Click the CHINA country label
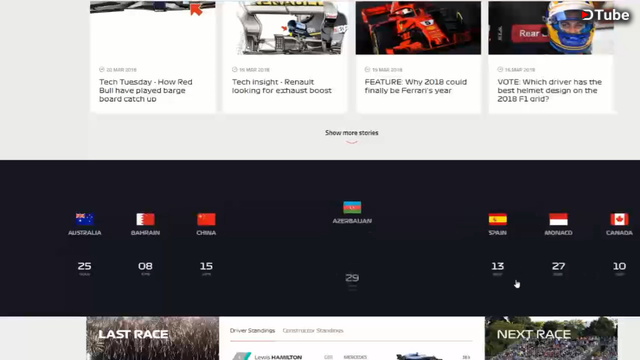The width and height of the screenshot is (640, 360). (x=206, y=233)
